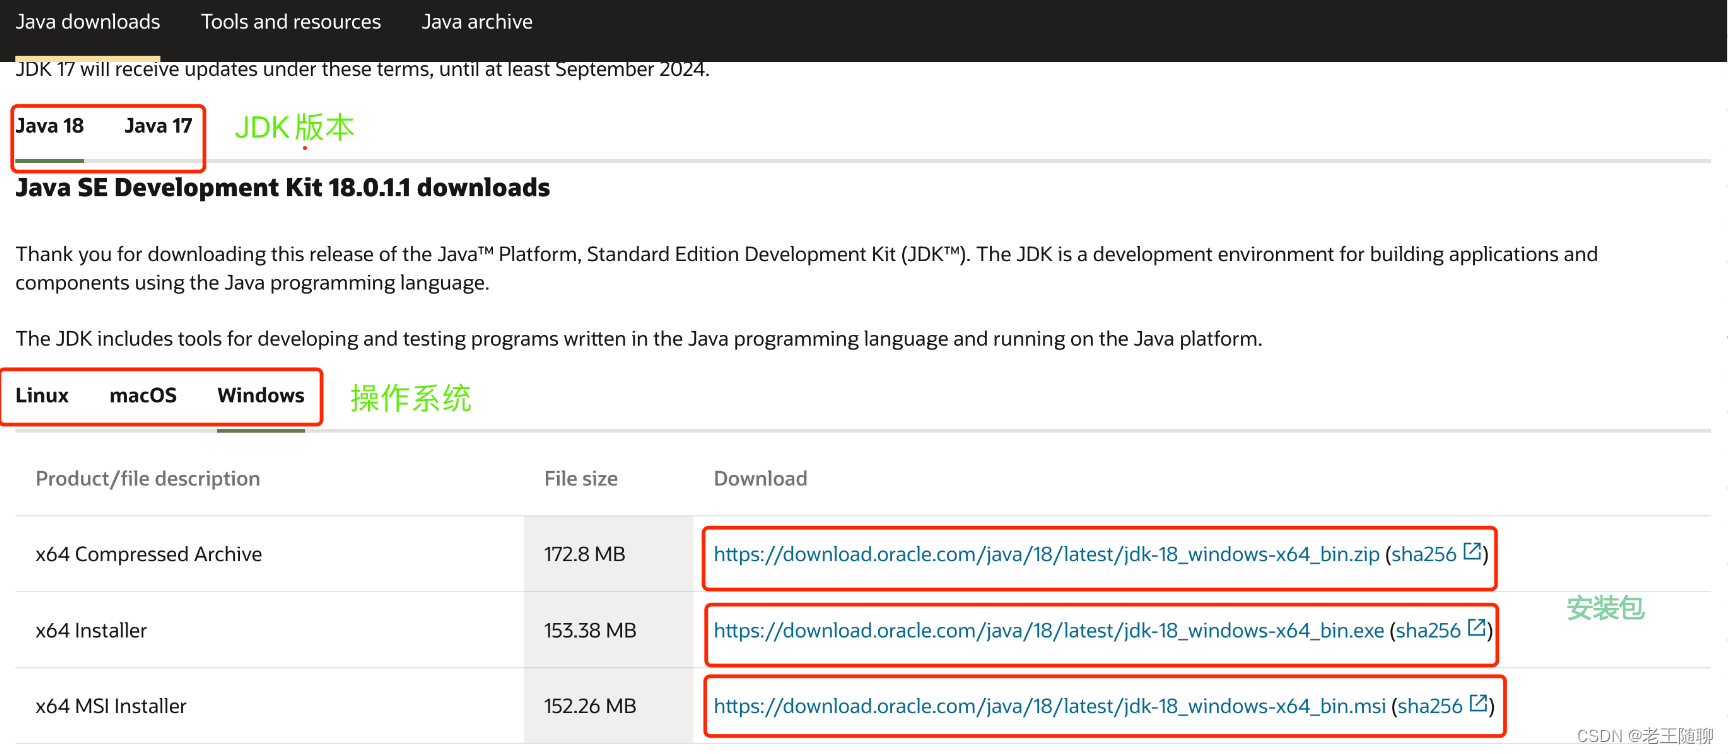Viewport: 1728px width, 754px height.
Task: Choose the macOS operating system tab
Action: [x=143, y=396]
